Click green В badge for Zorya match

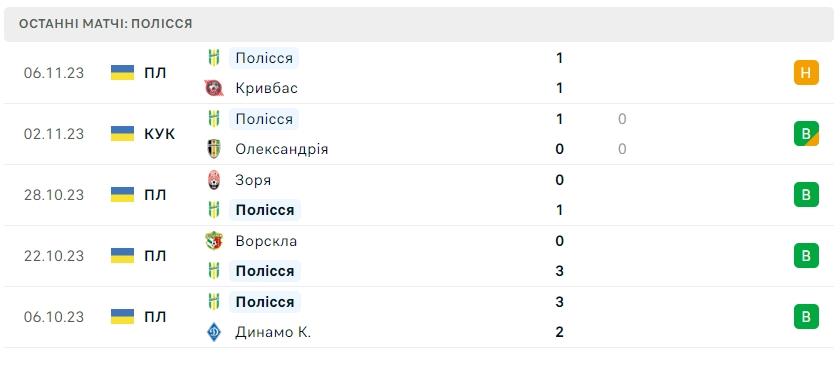[x=806, y=195]
